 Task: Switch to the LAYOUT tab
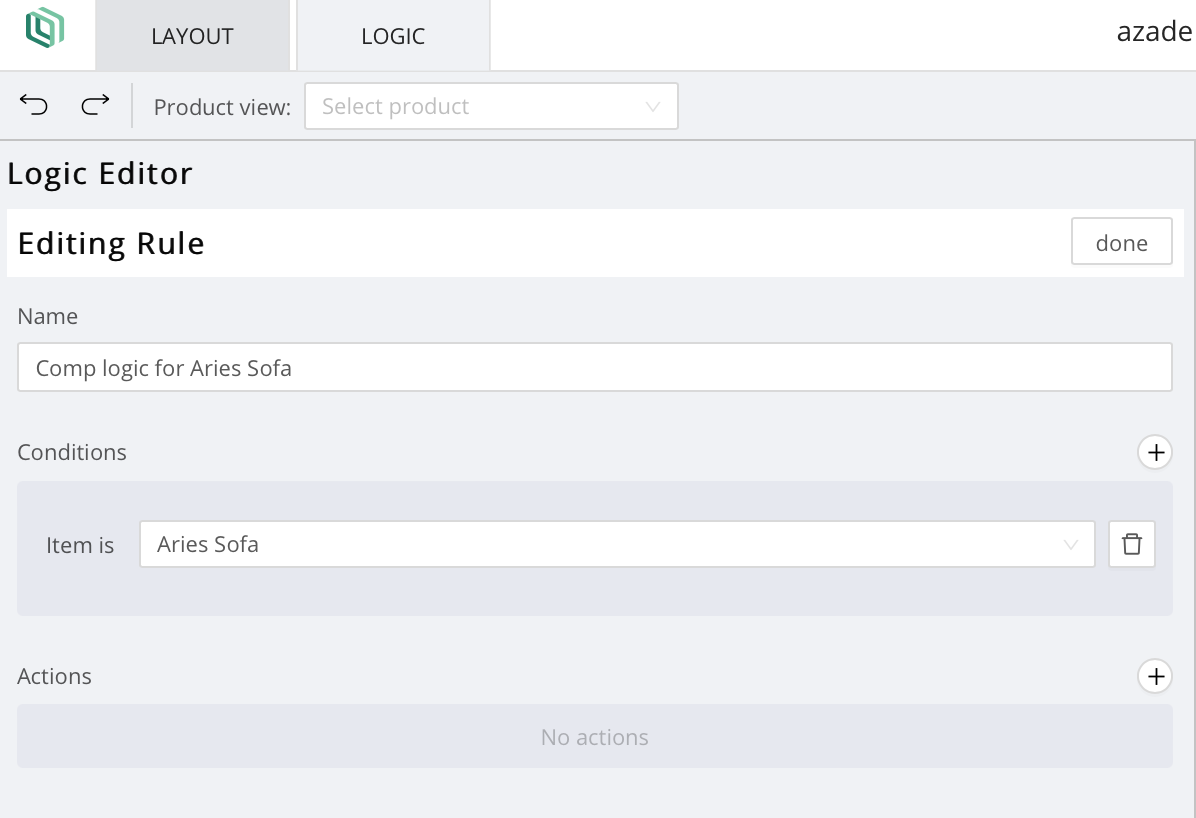point(192,36)
